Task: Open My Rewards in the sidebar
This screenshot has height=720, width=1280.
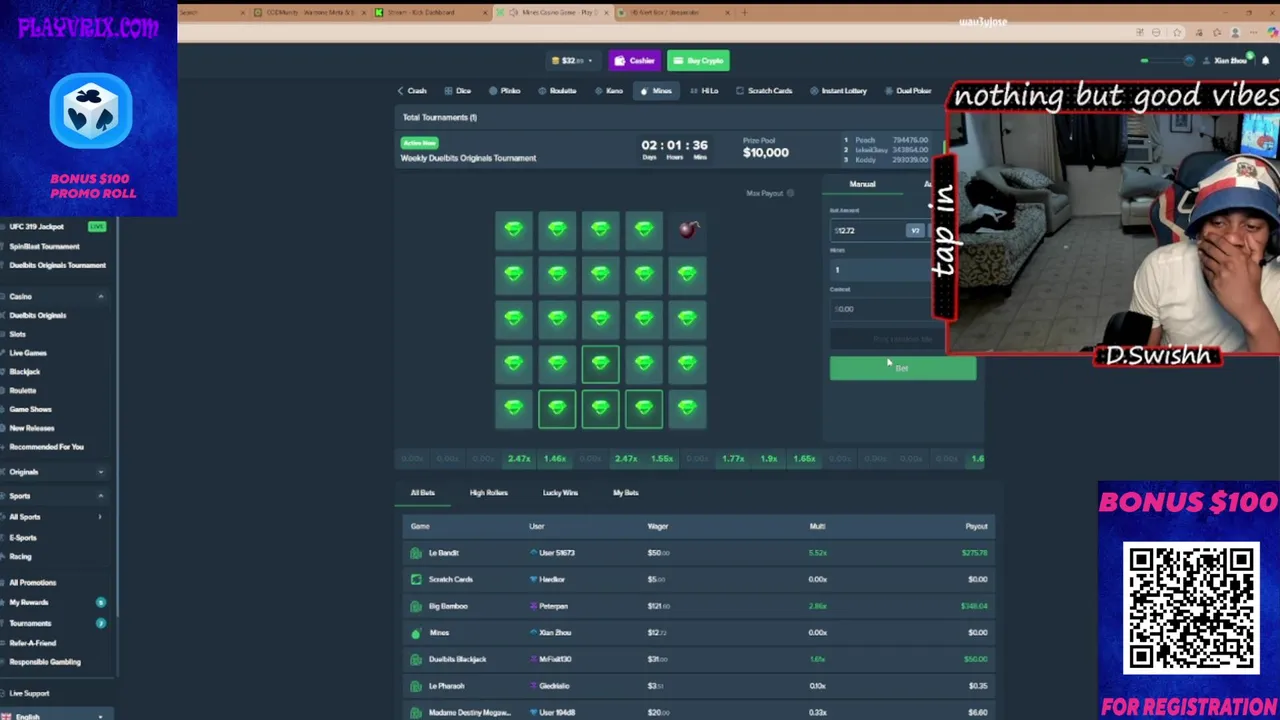Action: 29,603
